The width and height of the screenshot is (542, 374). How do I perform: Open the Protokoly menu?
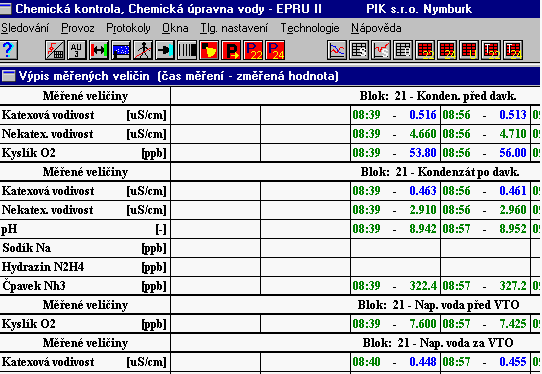[x=128, y=28]
